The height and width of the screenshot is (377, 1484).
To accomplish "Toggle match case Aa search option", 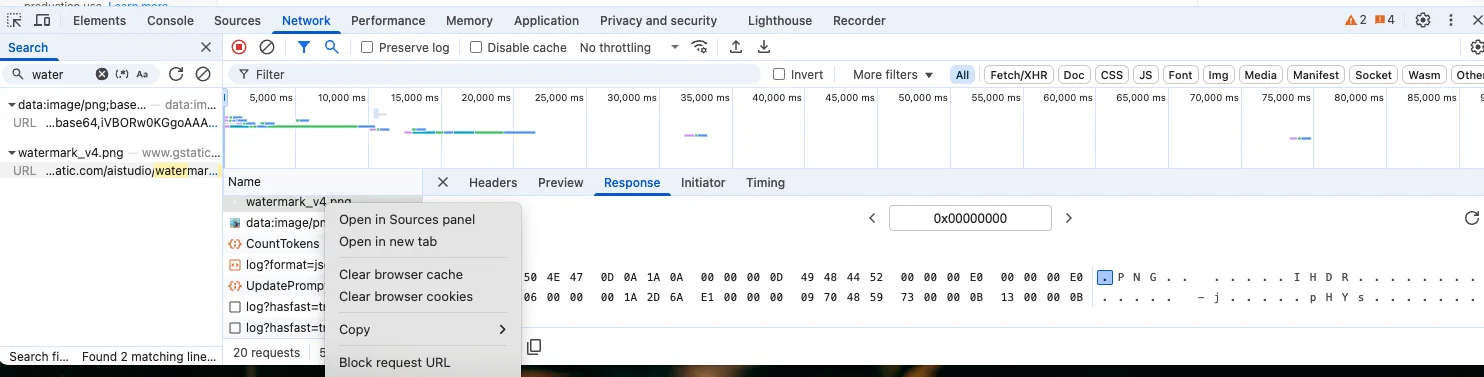I will (x=143, y=74).
